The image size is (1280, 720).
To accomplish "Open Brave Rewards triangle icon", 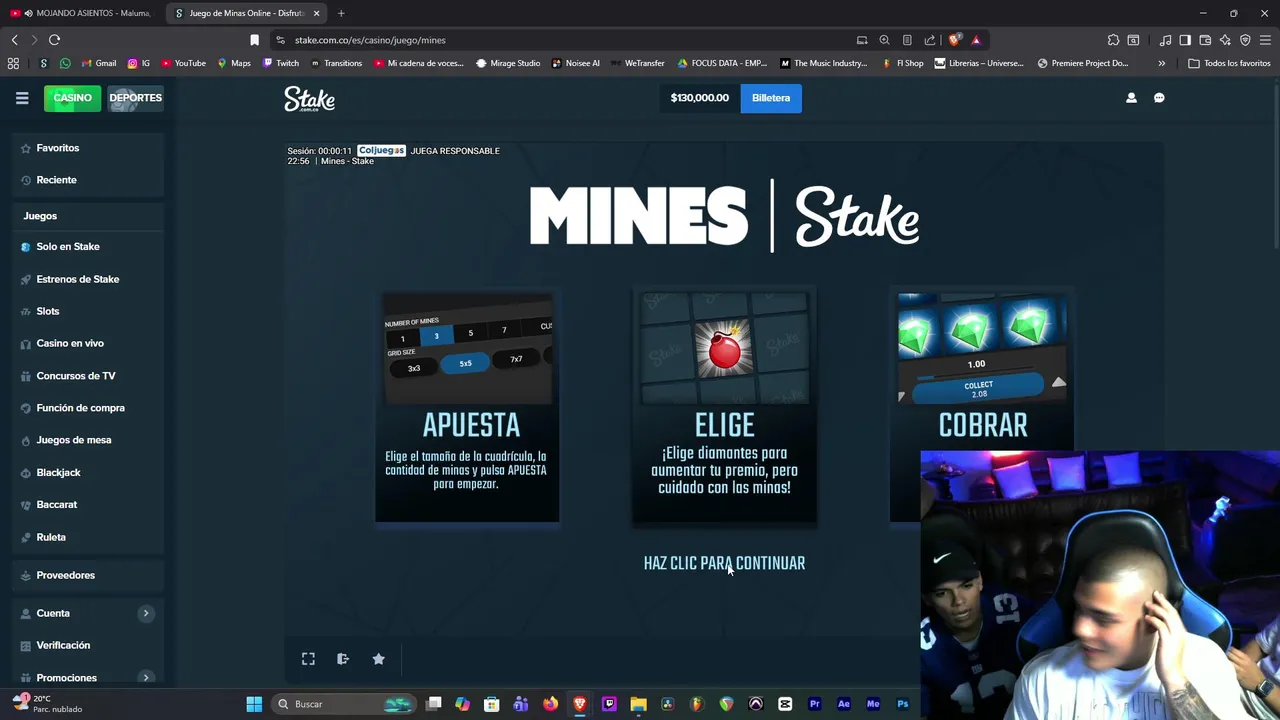I will [976, 40].
